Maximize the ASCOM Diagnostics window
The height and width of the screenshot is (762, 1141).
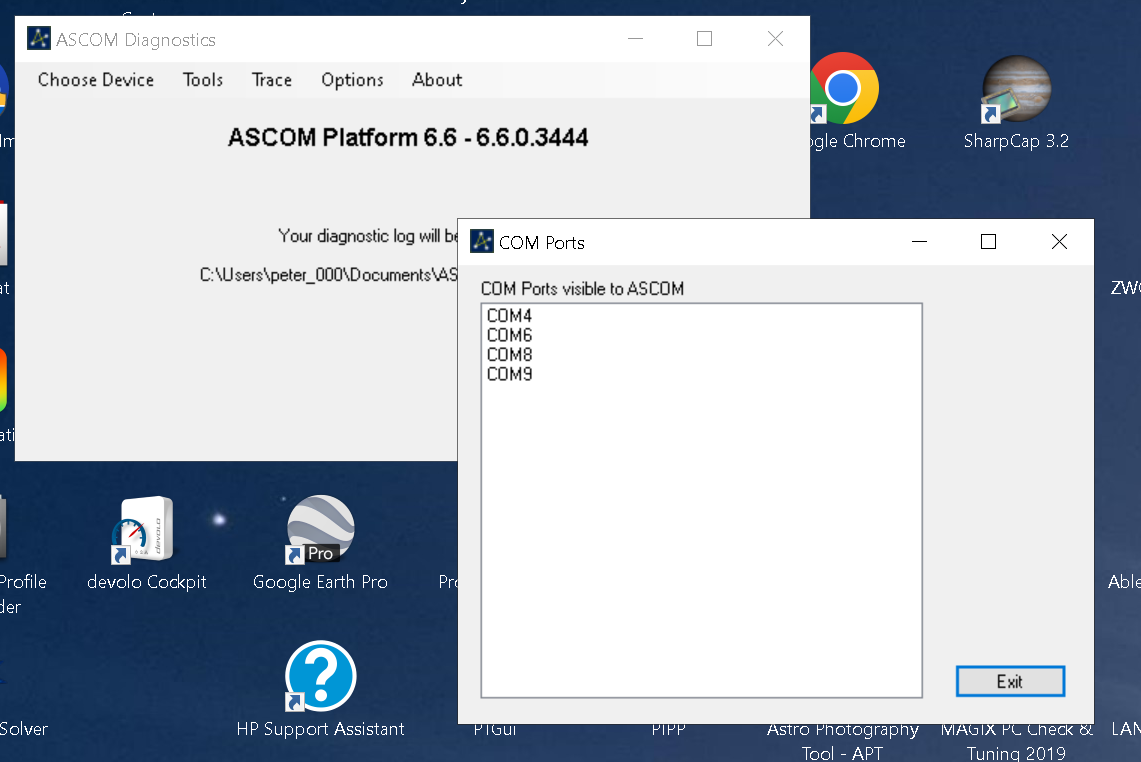(x=704, y=39)
